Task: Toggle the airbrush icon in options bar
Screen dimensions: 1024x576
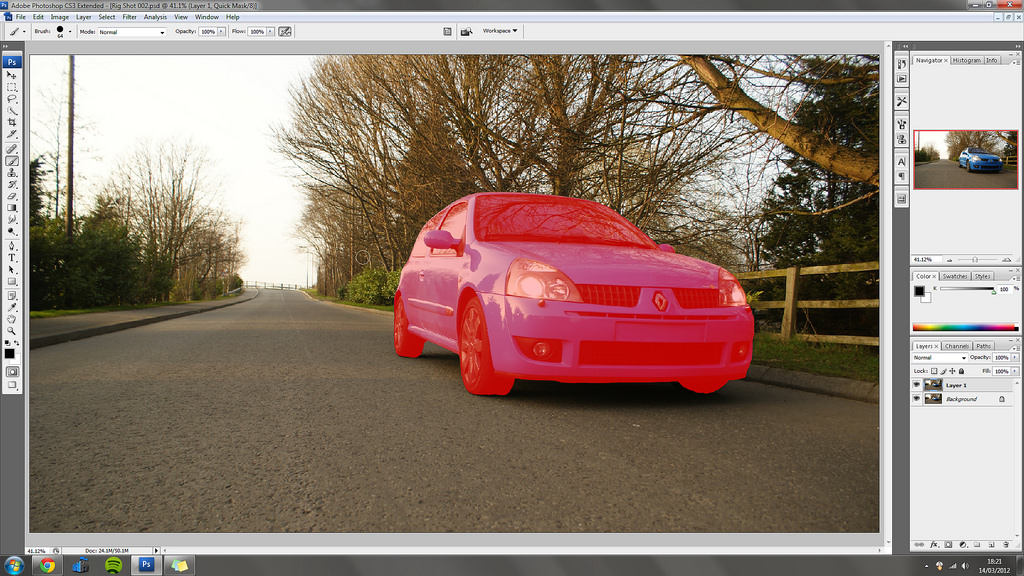Action: tap(285, 32)
